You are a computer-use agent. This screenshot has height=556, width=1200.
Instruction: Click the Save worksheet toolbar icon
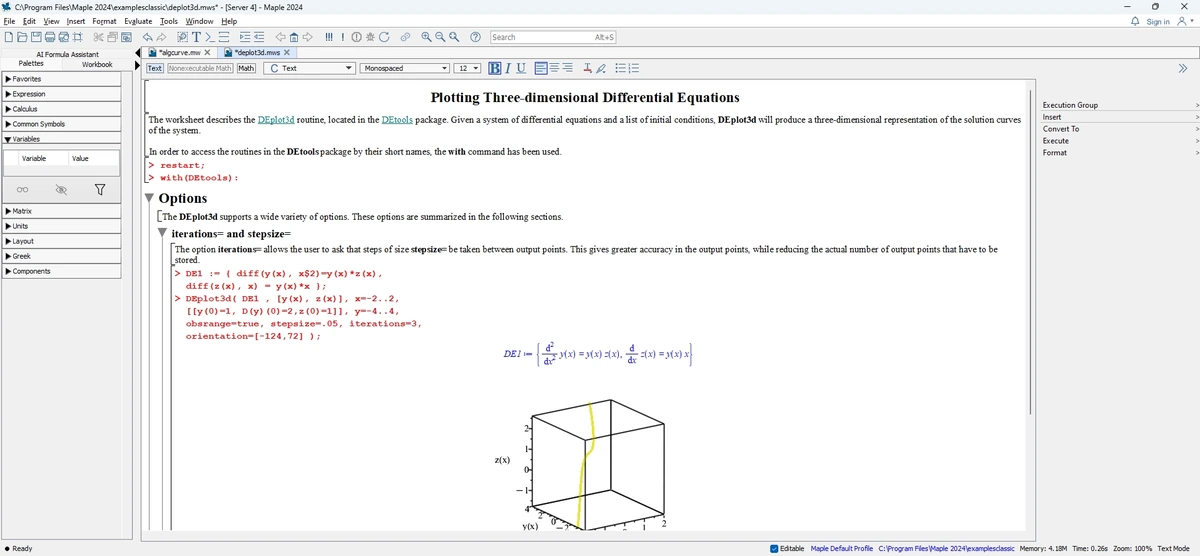click(x=36, y=37)
